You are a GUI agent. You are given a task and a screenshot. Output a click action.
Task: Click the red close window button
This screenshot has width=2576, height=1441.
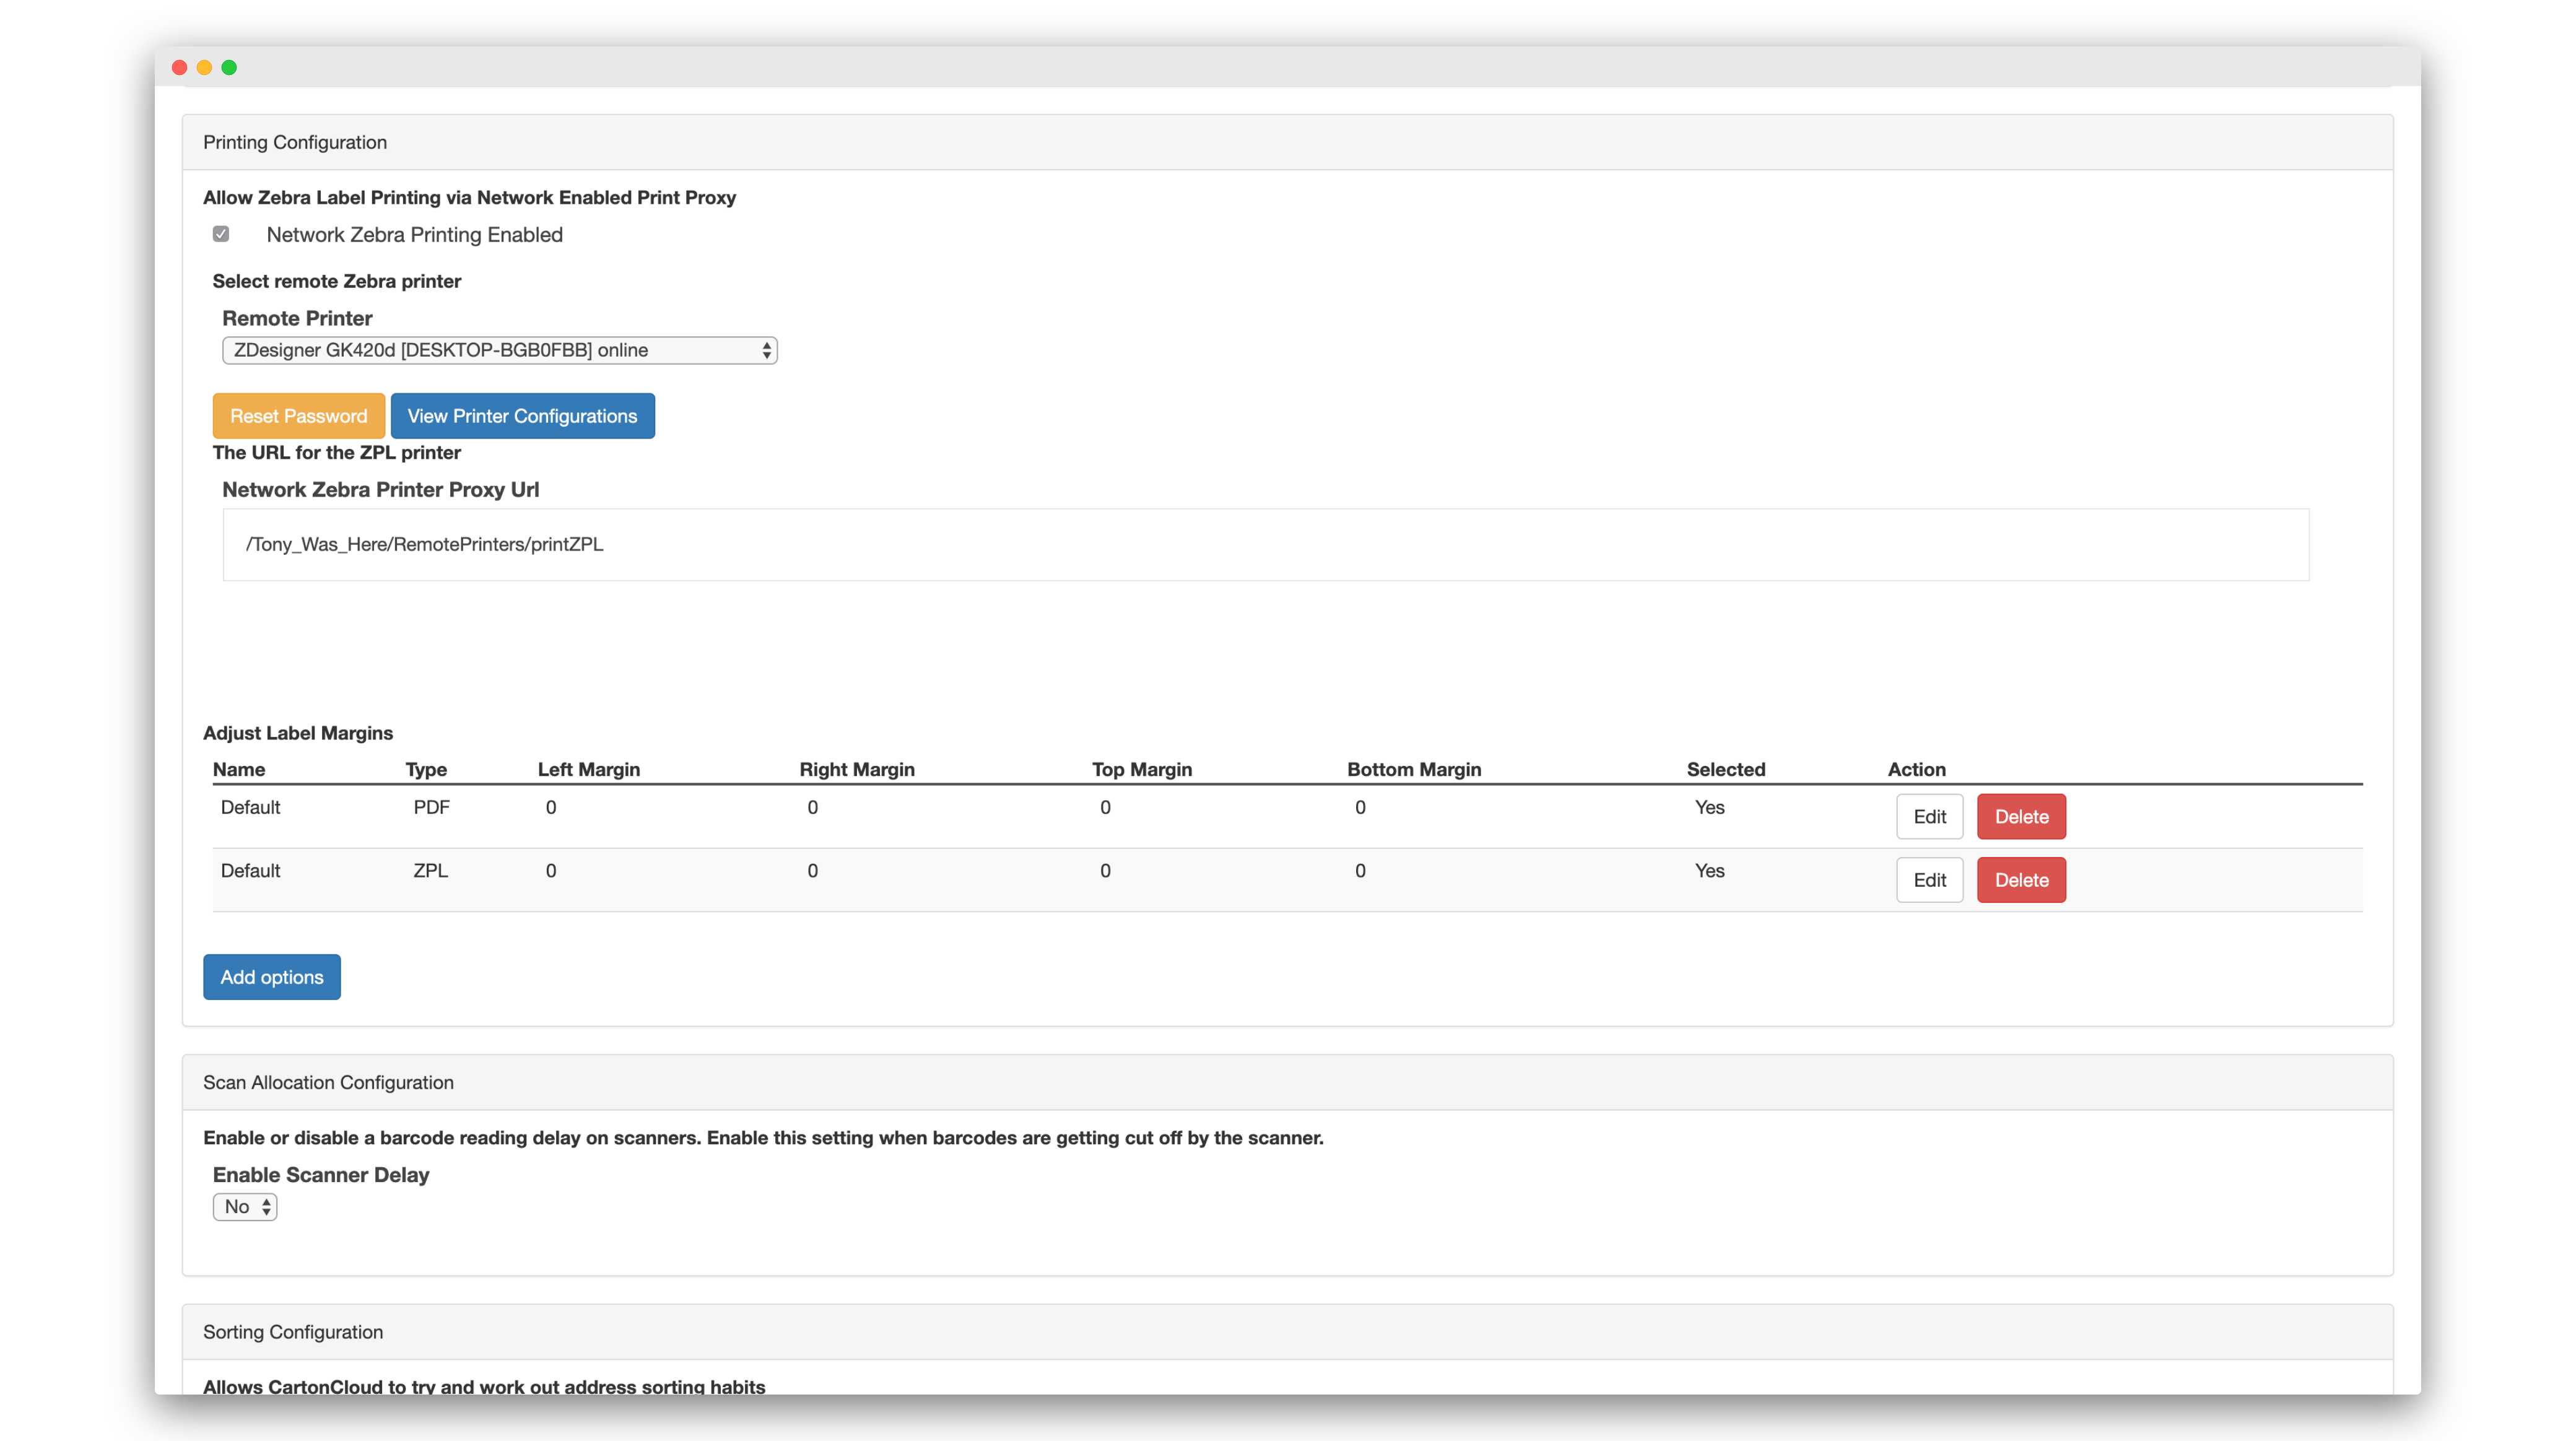click(x=180, y=67)
